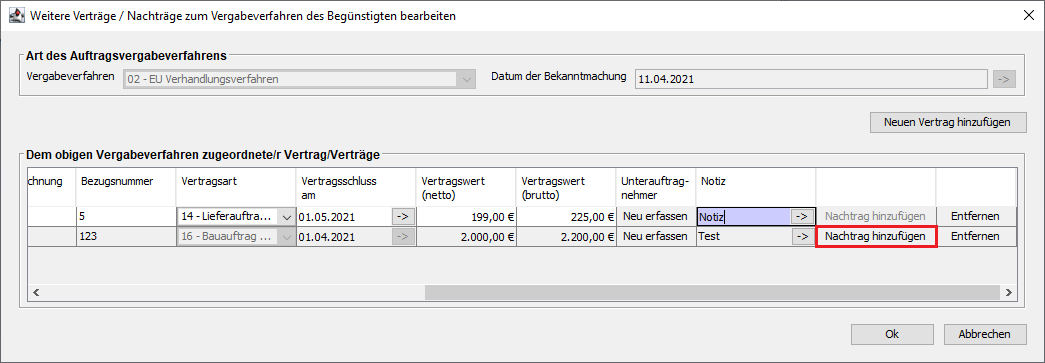Screen dimensions: 1045x363
Task: Click Nachtrag hinzufügen in row 123
Action: (x=876, y=236)
